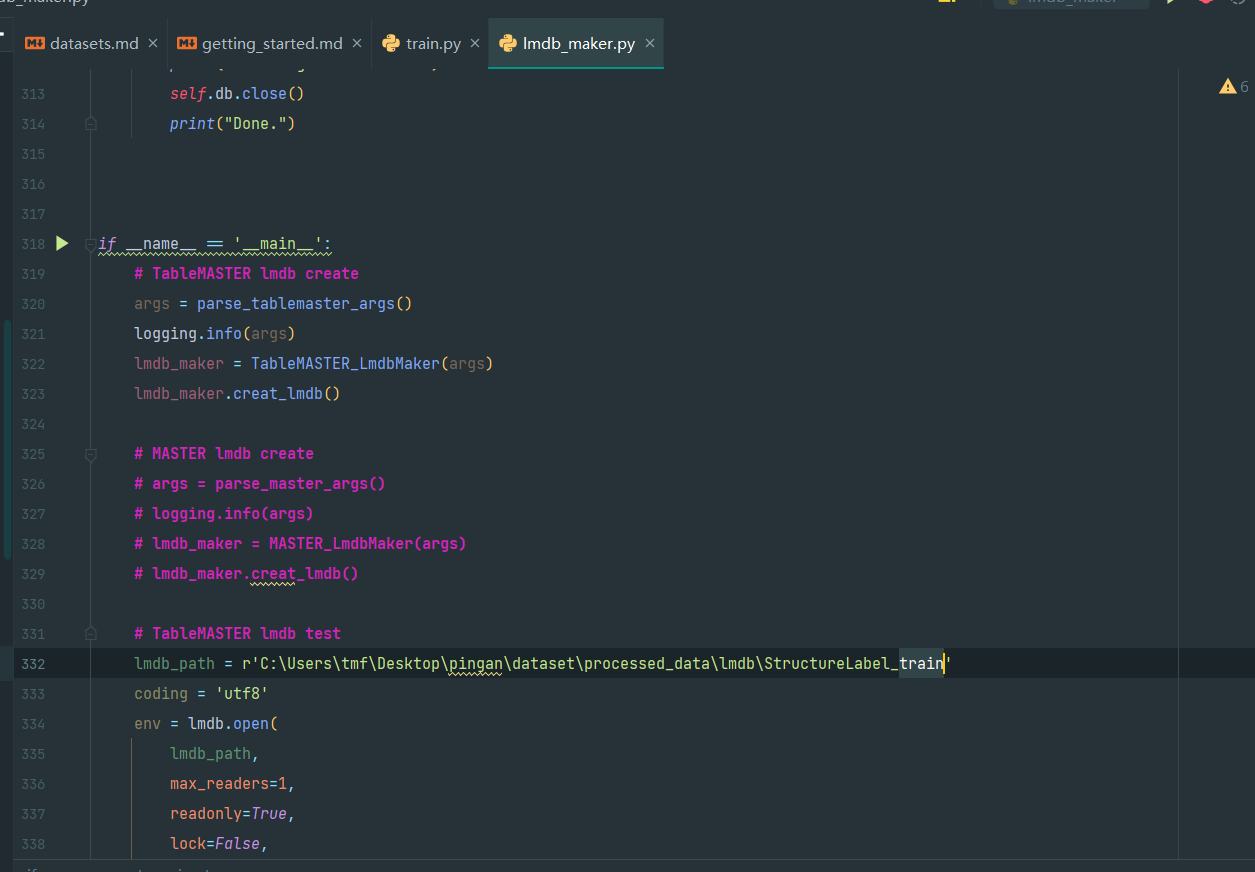
Task: Click the lmdb_path string ending in StructureLabel_train
Action: 597,663
